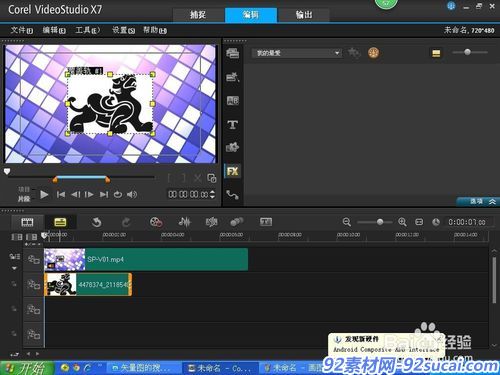Open the Path library icon
The width and height of the screenshot is (500, 375).
233,195
